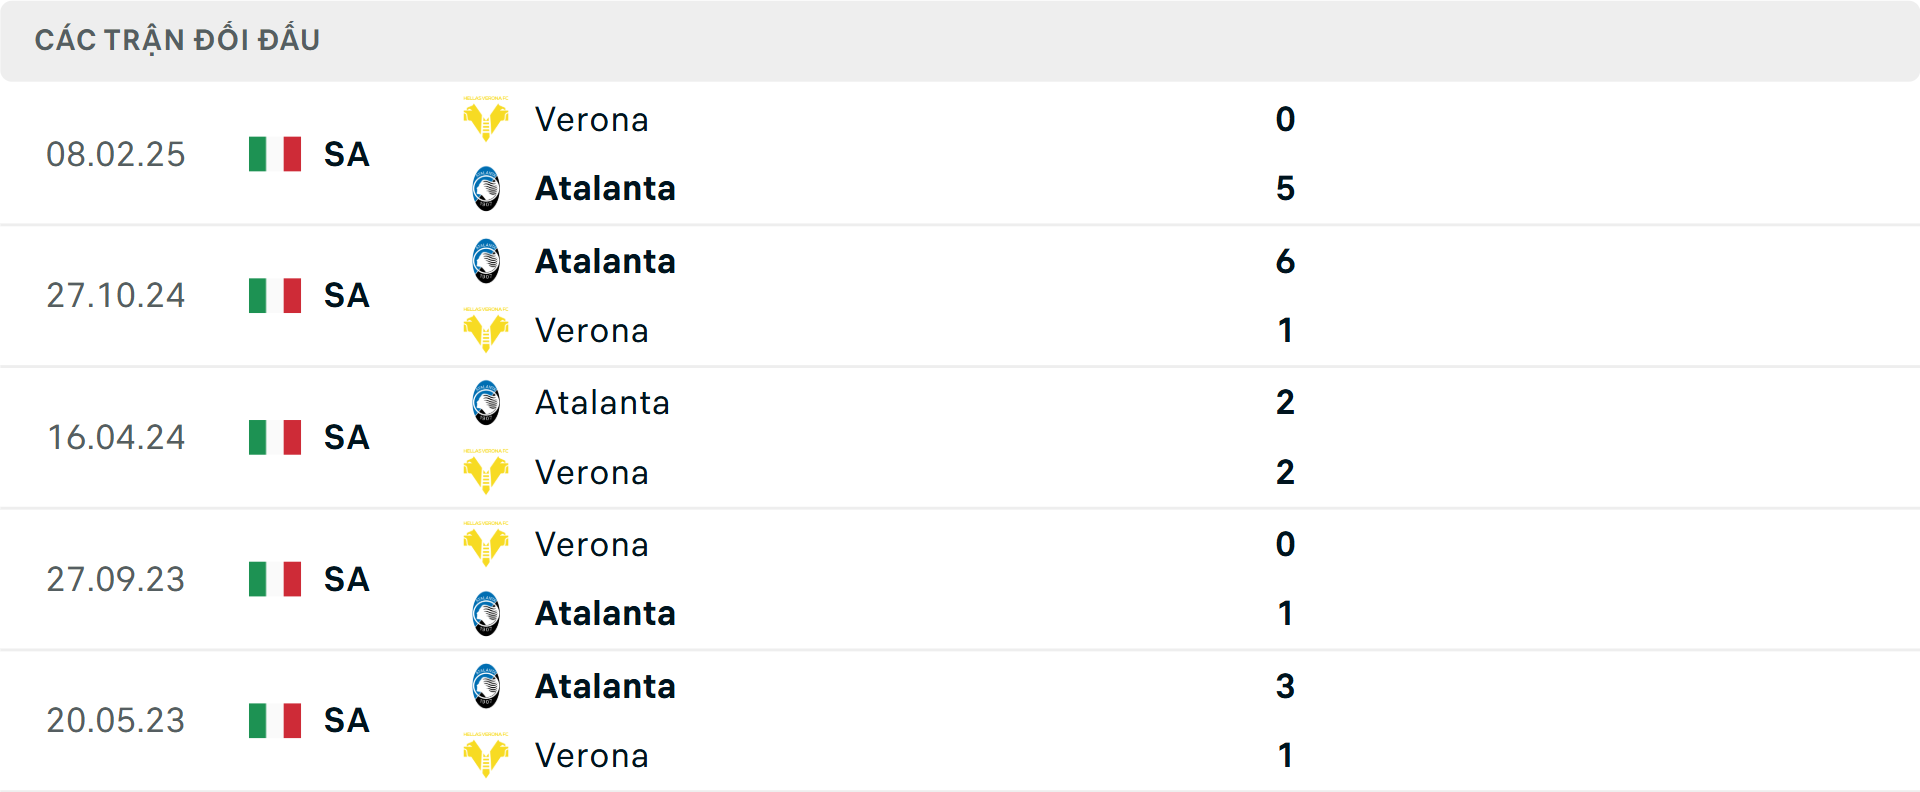
Task: Select the Verona team name in the first row
Action: click(x=591, y=119)
